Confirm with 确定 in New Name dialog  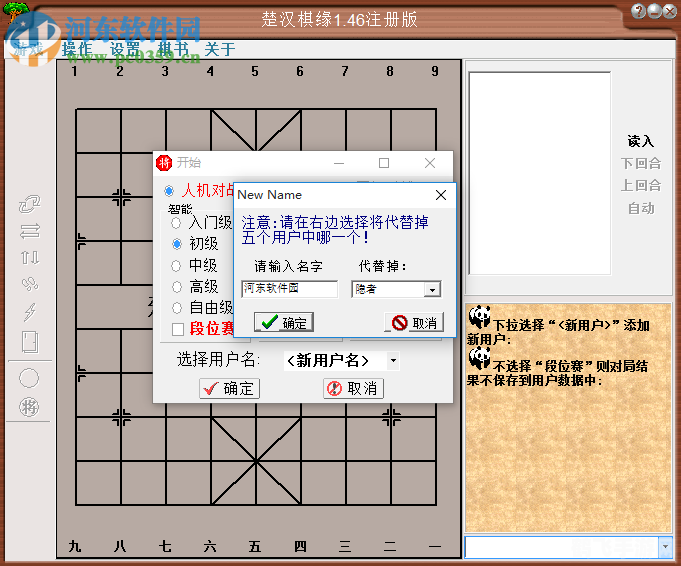coord(284,322)
